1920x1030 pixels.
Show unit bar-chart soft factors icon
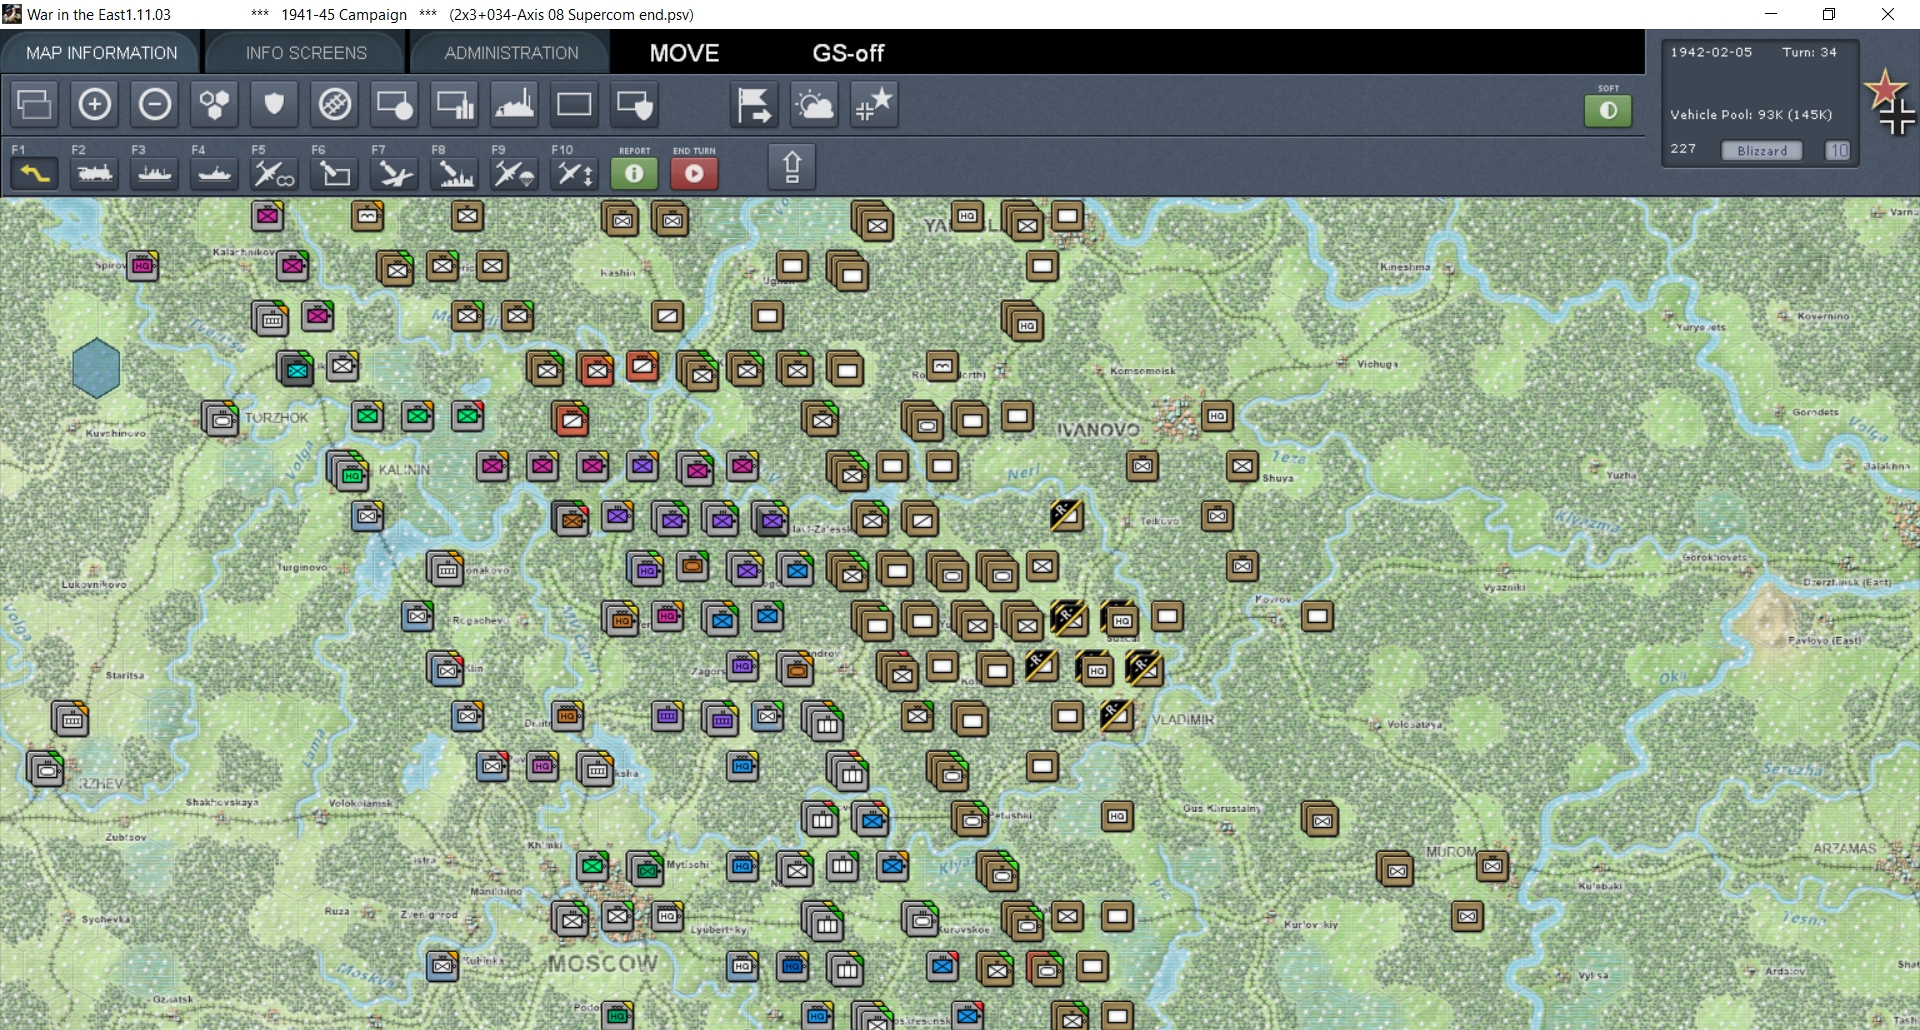click(455, 104)
